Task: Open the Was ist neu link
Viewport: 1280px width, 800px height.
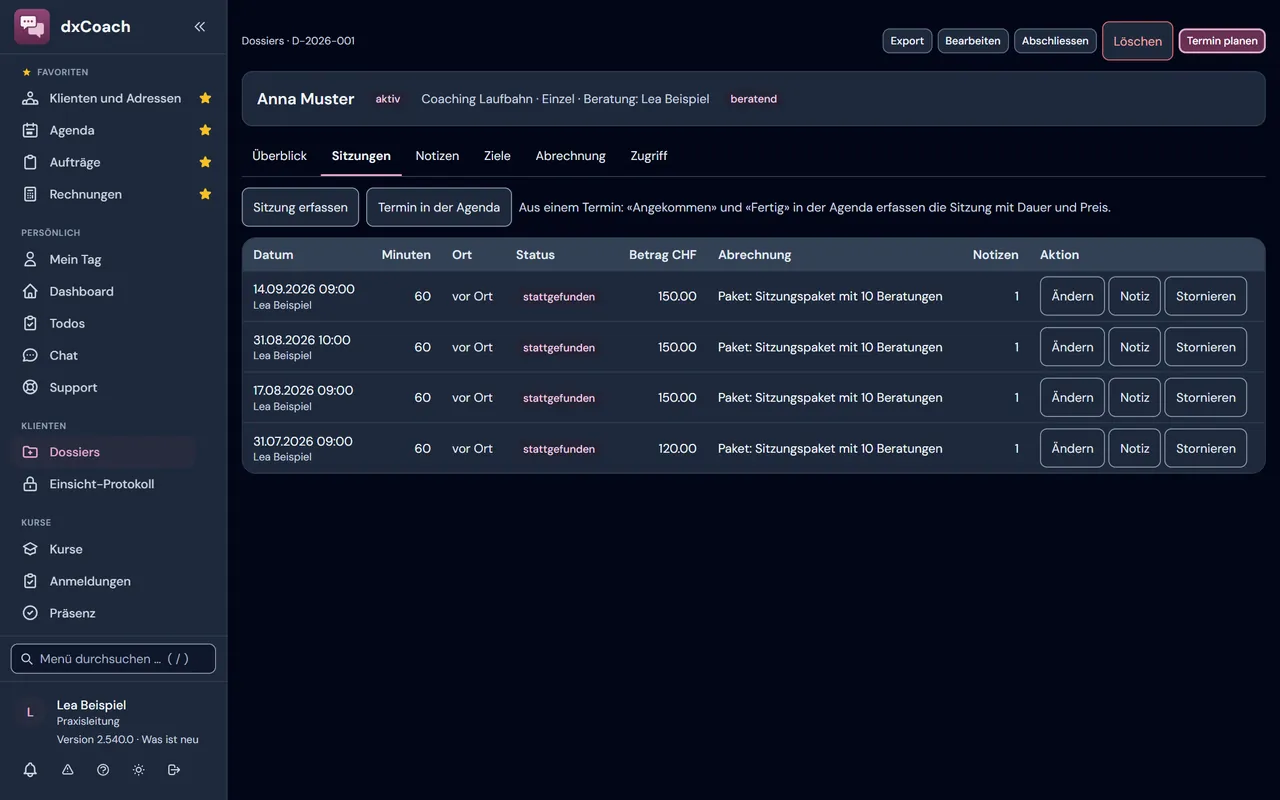Action: click(x=170, y=740)
